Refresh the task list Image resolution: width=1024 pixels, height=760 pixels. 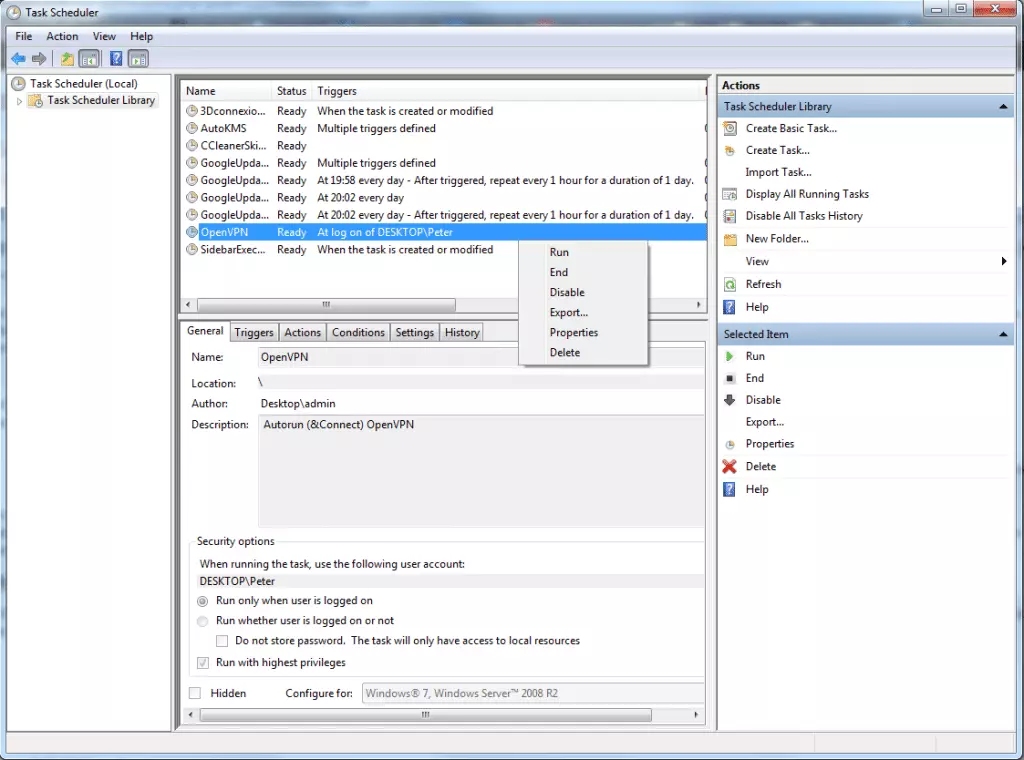[x=765, y=283]
